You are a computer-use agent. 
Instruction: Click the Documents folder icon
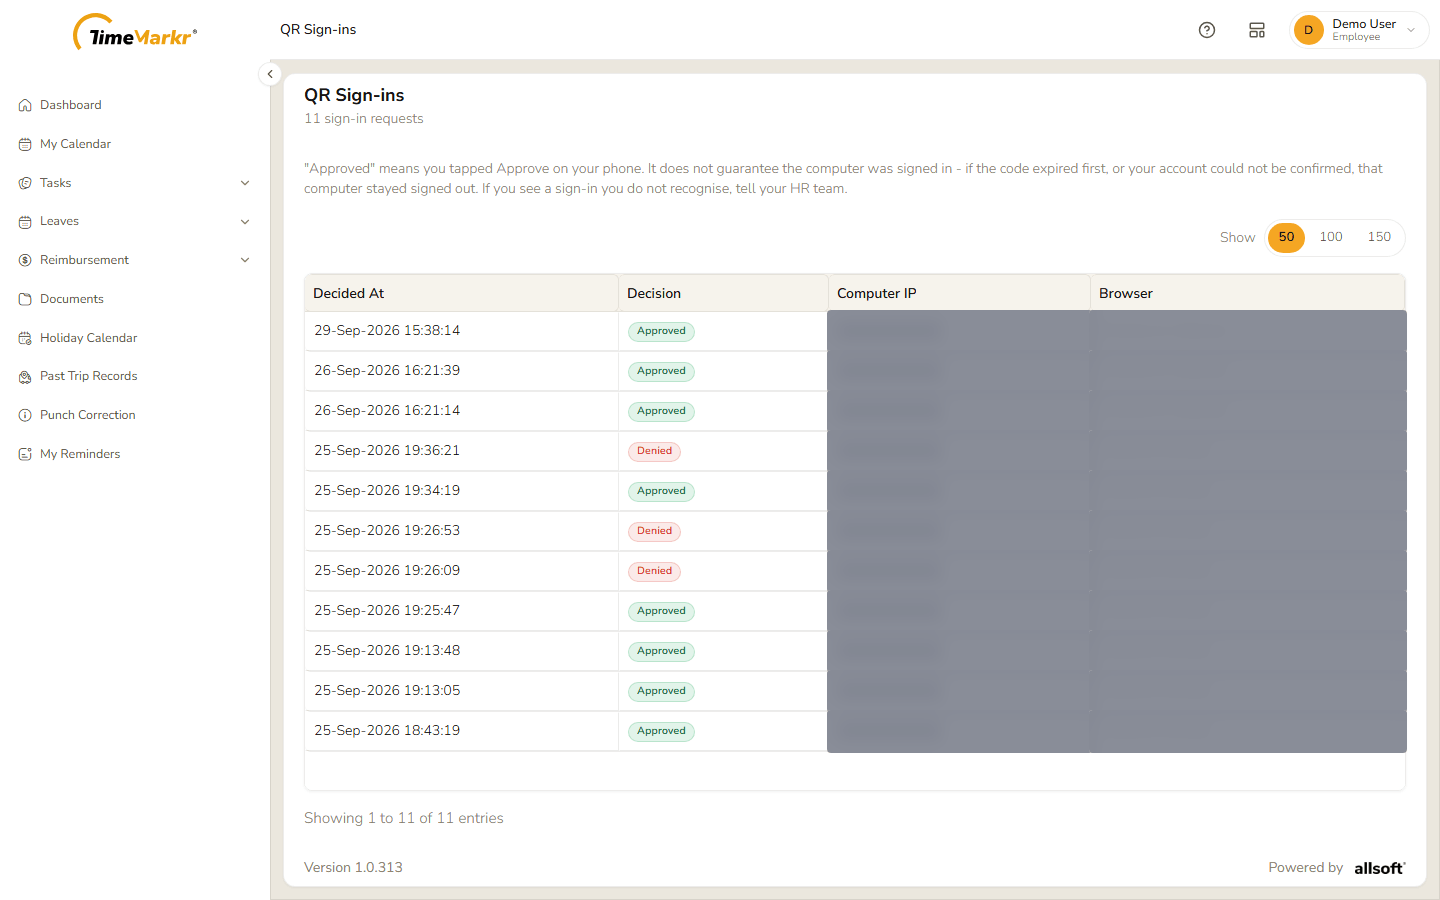pyautogui.click(x=25, y=299)
